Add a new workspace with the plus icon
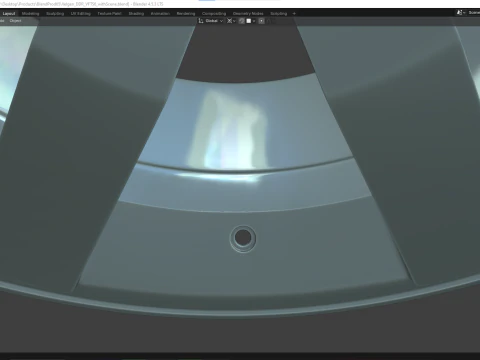The height and width of the screenshot is (360, 480). click(x=294, y=14)
